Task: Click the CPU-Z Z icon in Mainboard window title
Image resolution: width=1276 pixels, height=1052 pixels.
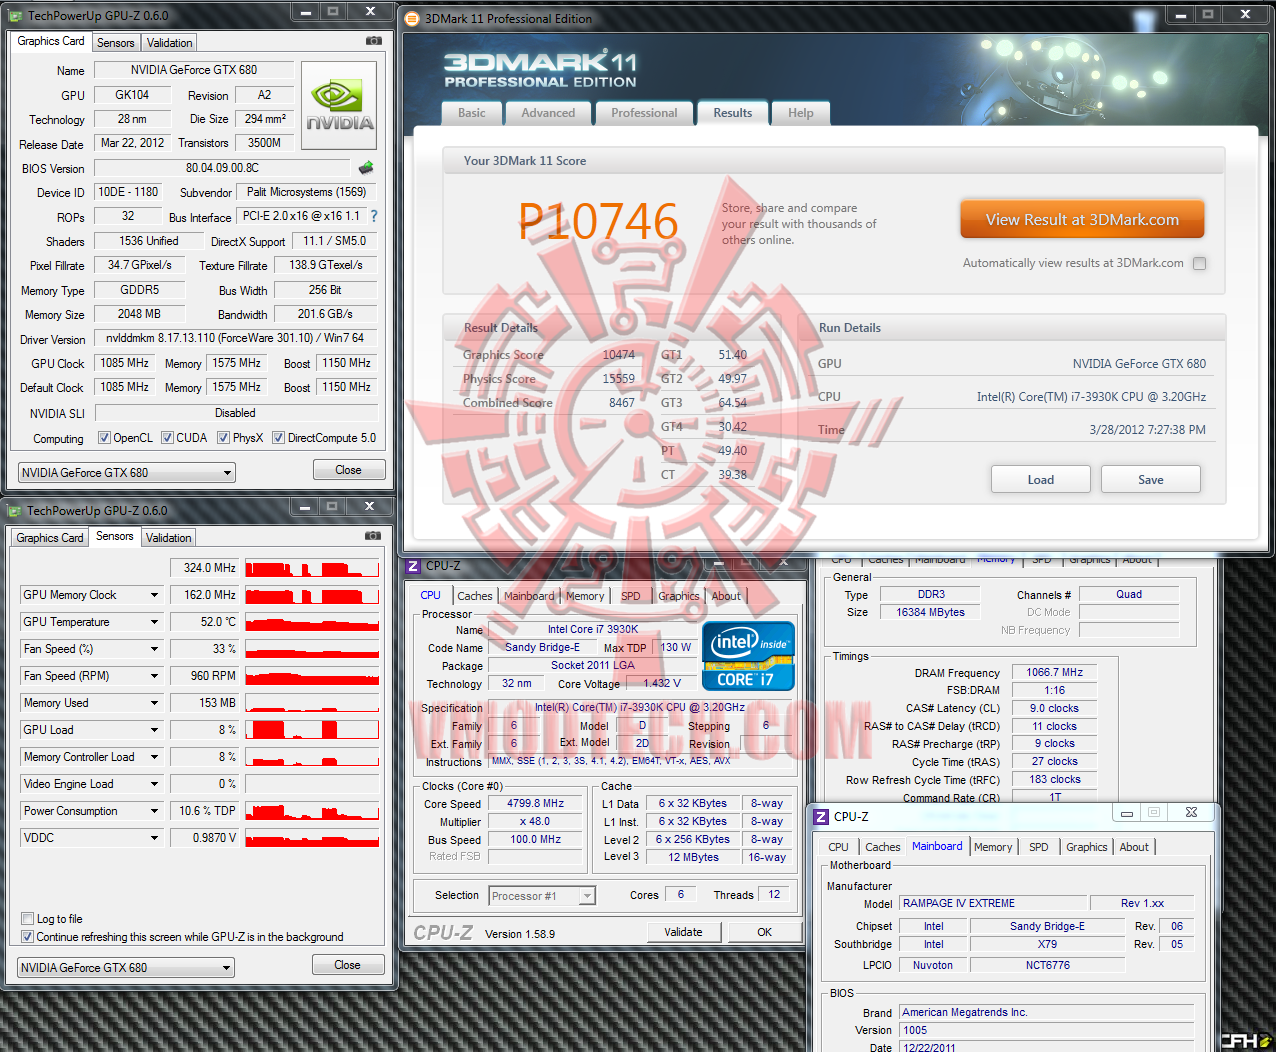Action: click(x=821, y=816)
